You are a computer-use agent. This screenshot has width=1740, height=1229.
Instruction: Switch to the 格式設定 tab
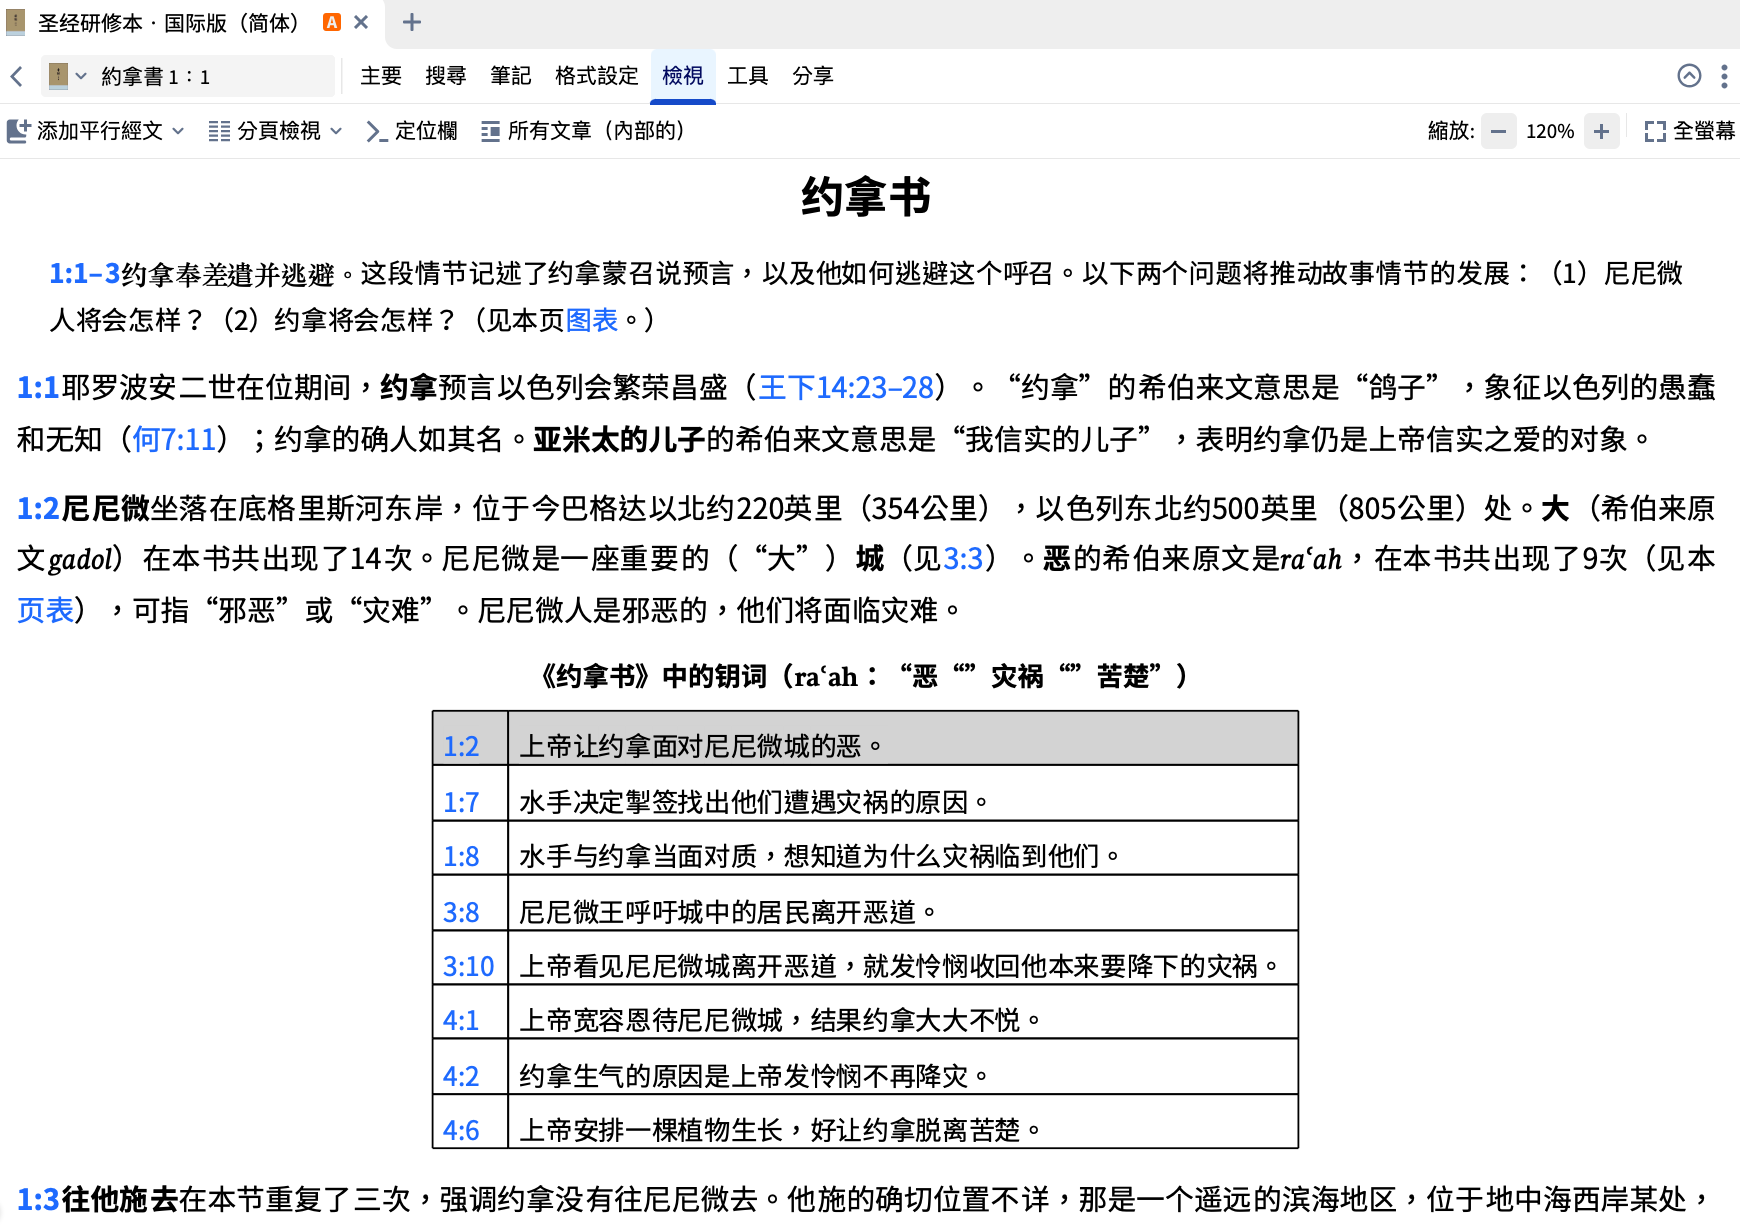(597, 76)
